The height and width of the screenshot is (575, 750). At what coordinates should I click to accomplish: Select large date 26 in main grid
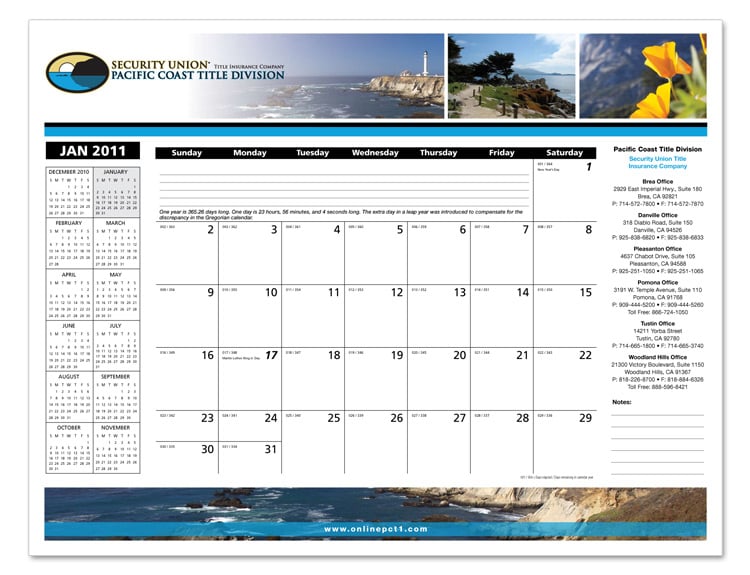tap(397, 418)
